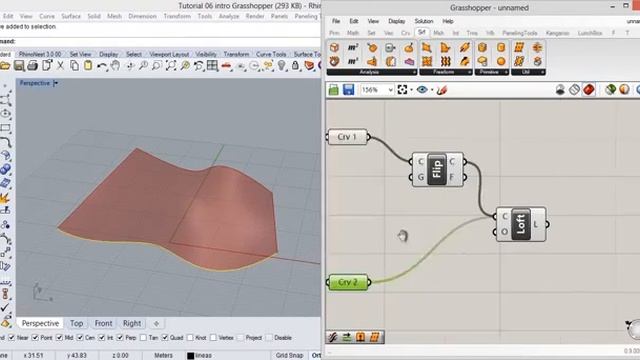
Task: Enable the Vertex osnap checkbox
Action: tap(213, 338)
